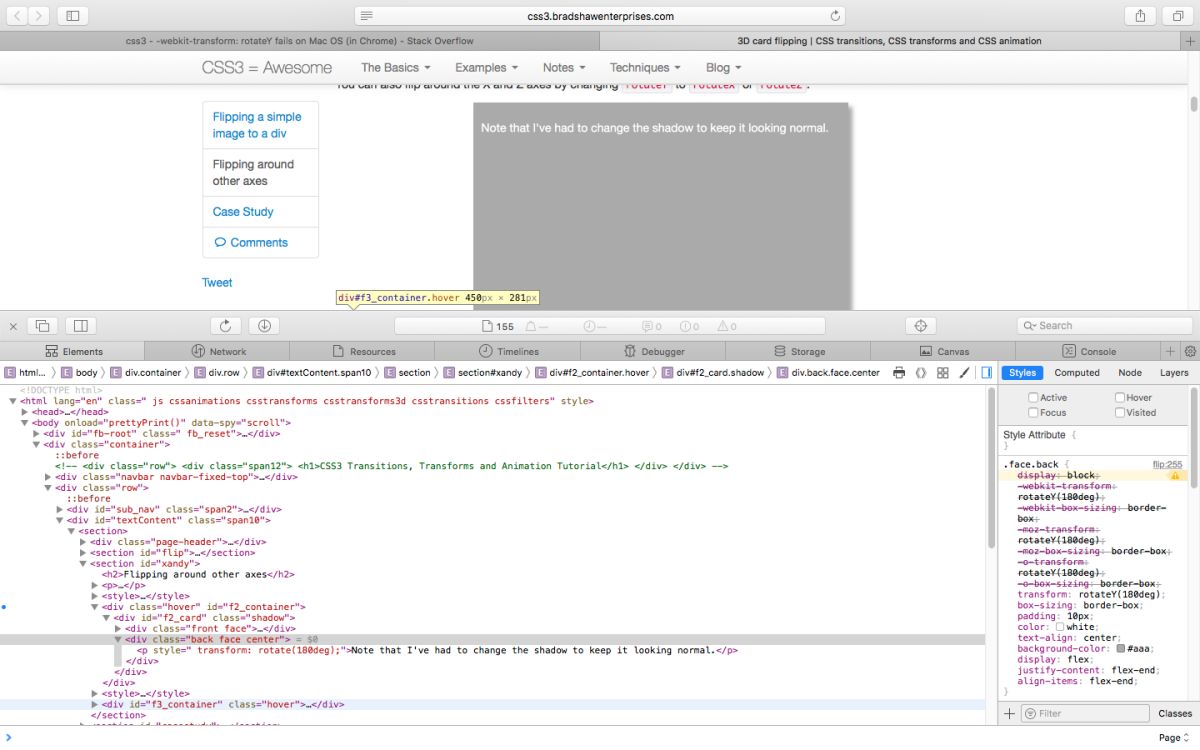The image size is (1200, 750).
Task: Open the Storage tab
Action: [x=798, y=351]
